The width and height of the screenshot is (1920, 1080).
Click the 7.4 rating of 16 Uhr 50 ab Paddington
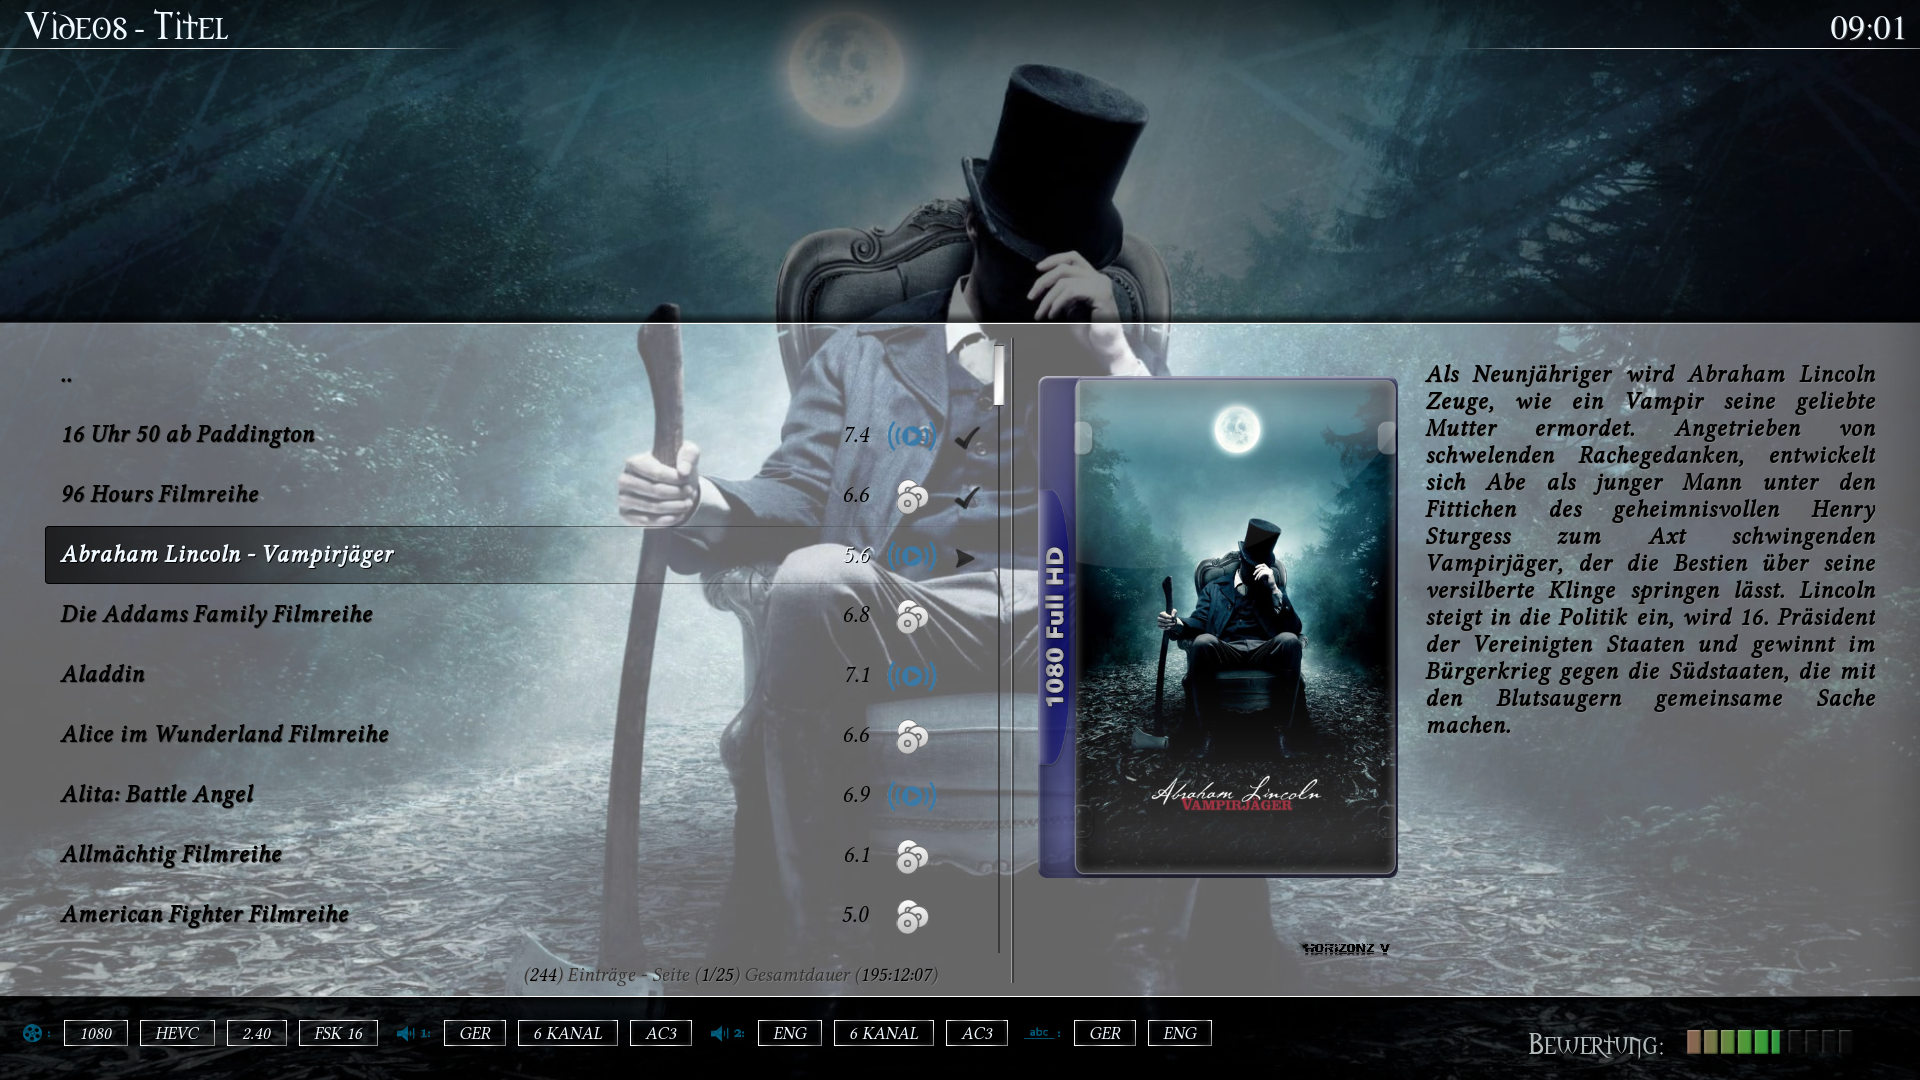coord(856,435)
